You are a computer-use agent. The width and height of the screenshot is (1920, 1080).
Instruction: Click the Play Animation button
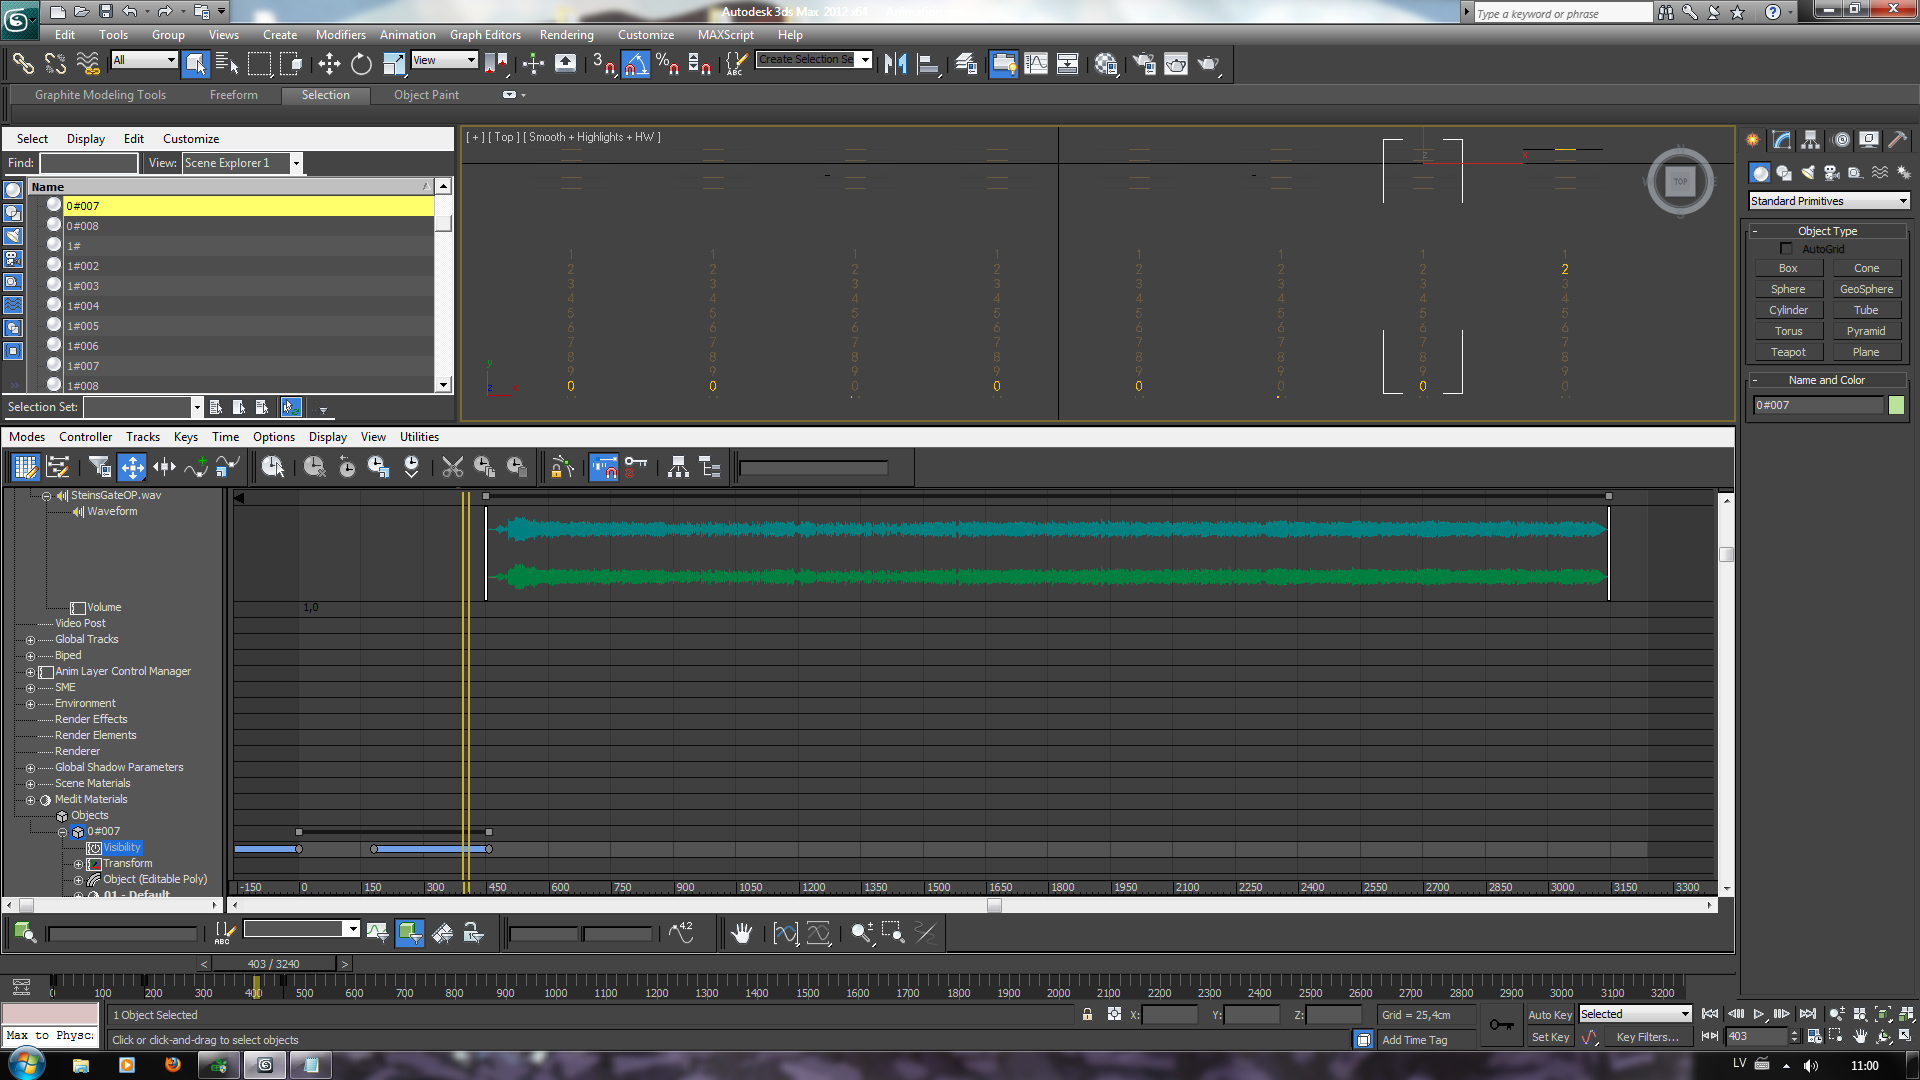(x=1758, y=1014)
